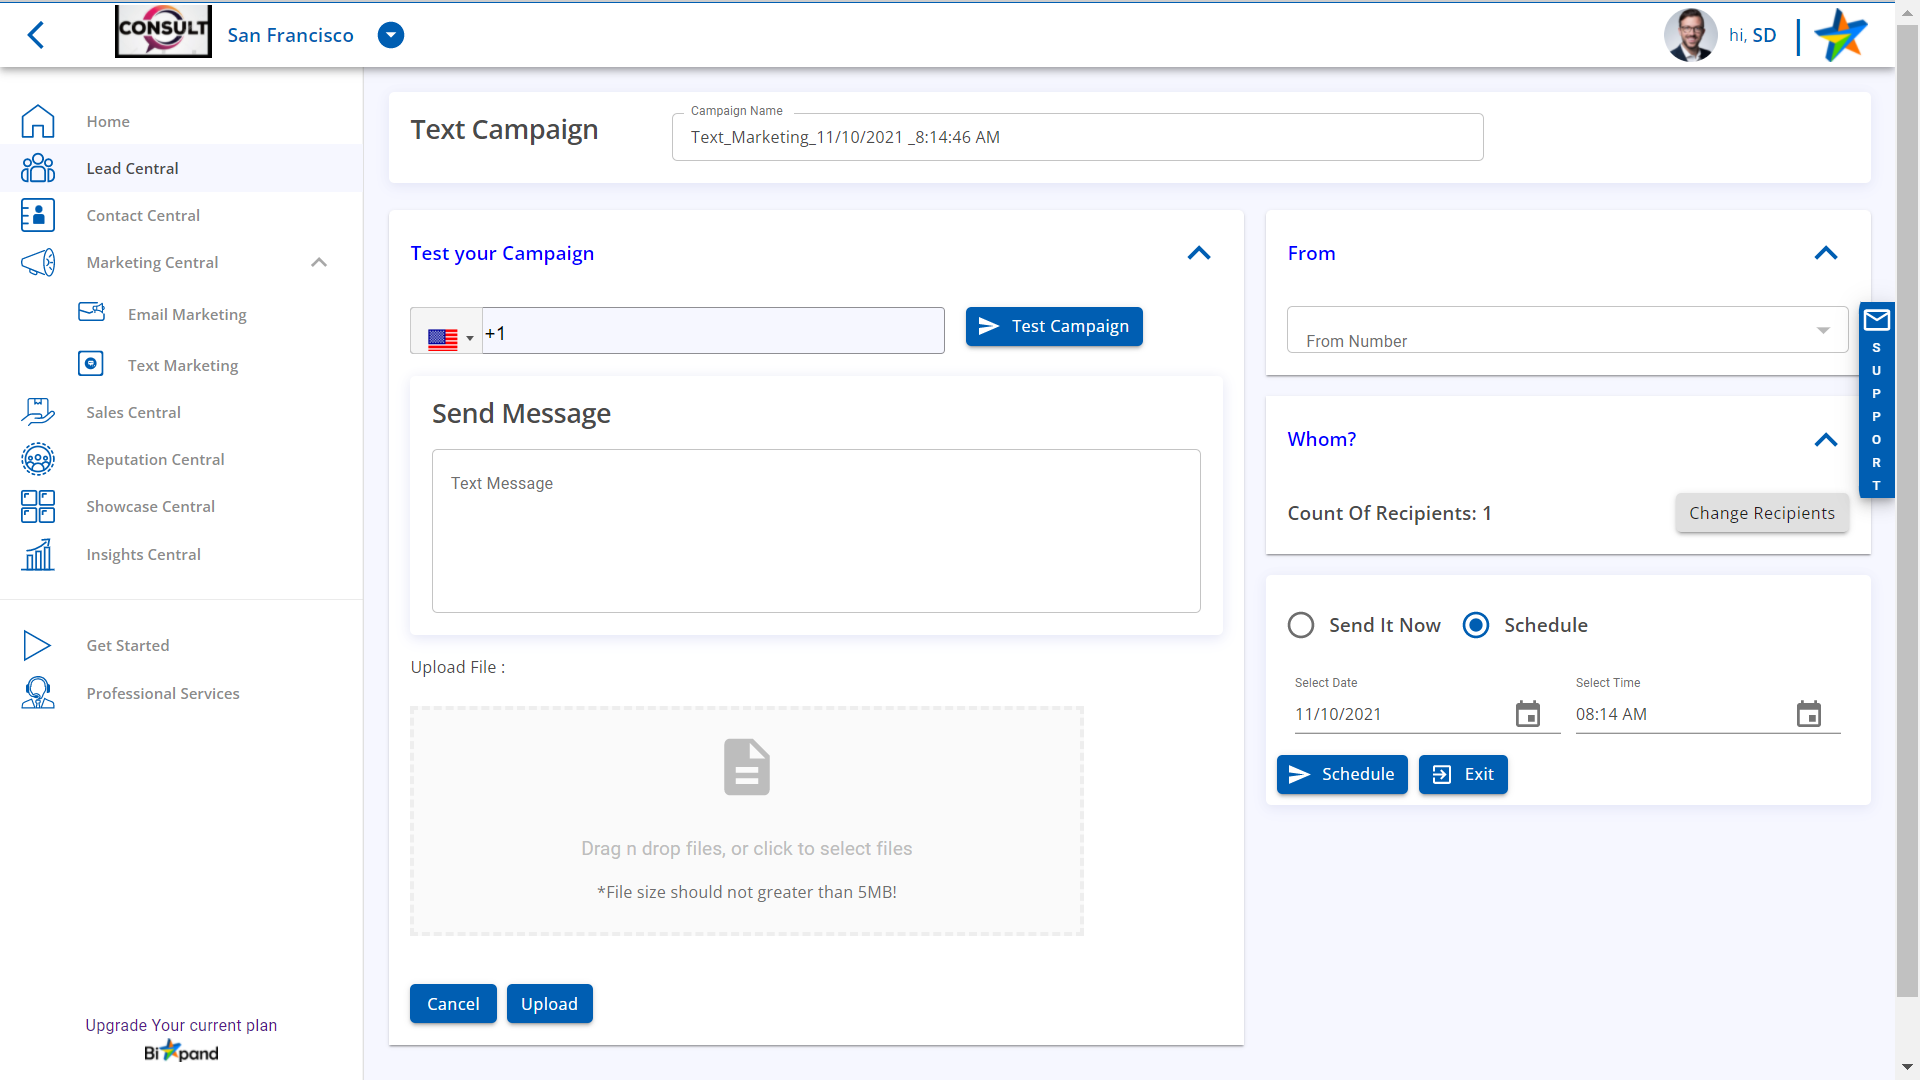The width and height of the screenshot is (1920, 1080).
Task: Click Change Recipients
Action: (1761, 513)
